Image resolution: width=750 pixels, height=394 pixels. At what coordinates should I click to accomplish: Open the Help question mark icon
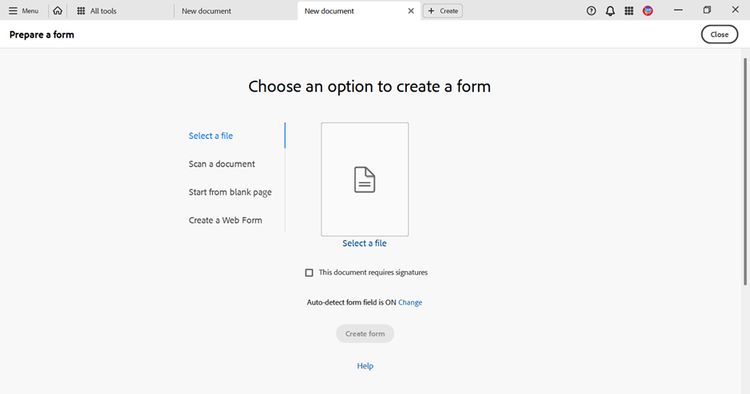[591, 11]
